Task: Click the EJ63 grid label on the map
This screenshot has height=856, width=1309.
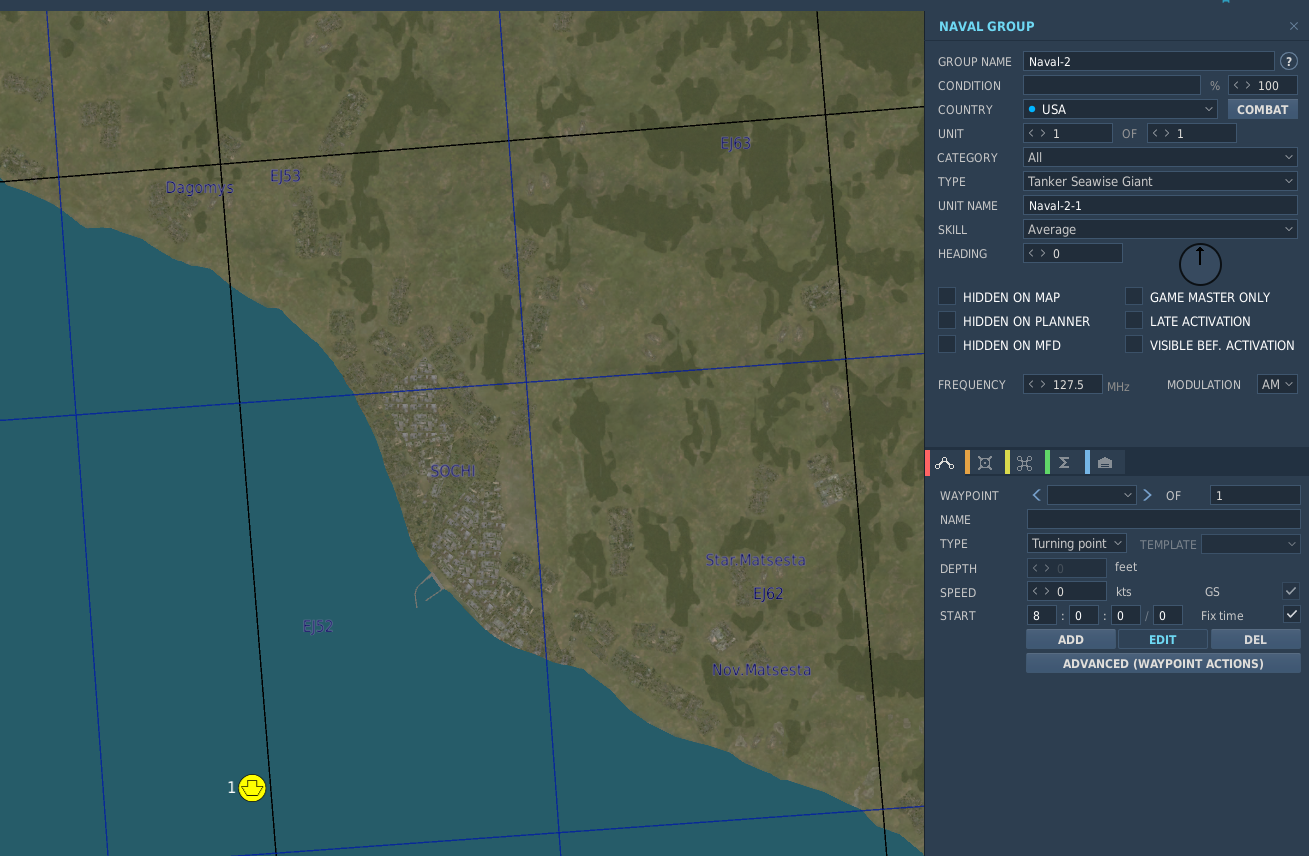Action: pos(736,143)
